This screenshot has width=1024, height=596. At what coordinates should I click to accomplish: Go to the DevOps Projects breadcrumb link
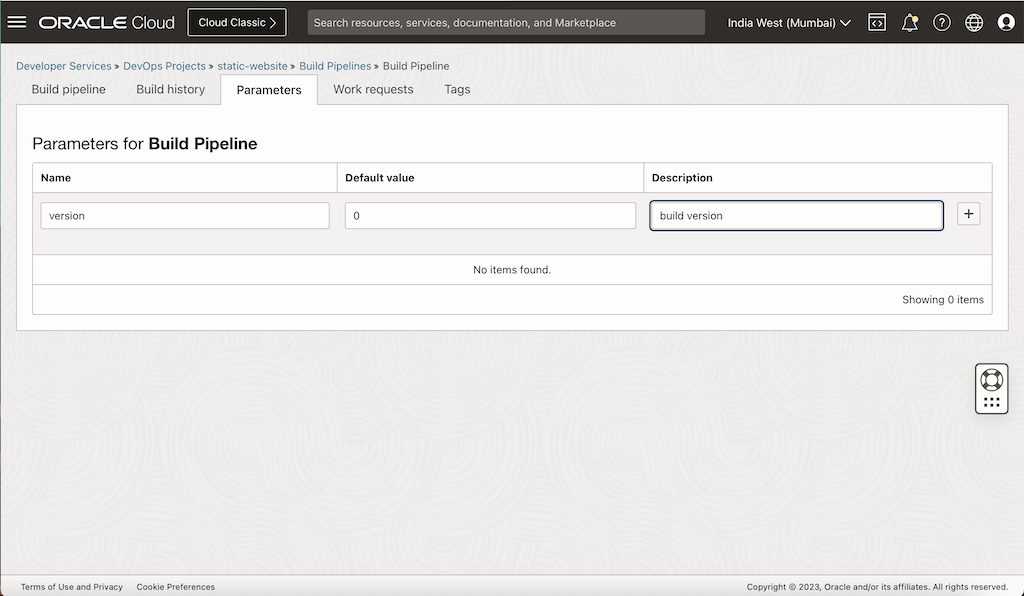(165, 66)
